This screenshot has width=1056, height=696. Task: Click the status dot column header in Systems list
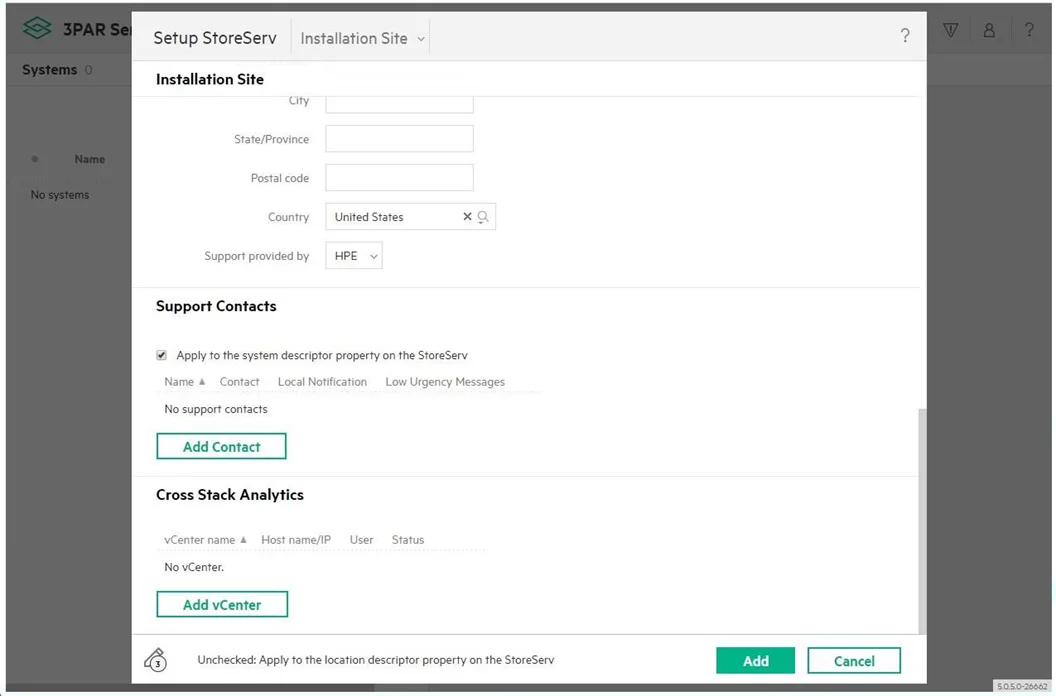click(34, 159)
